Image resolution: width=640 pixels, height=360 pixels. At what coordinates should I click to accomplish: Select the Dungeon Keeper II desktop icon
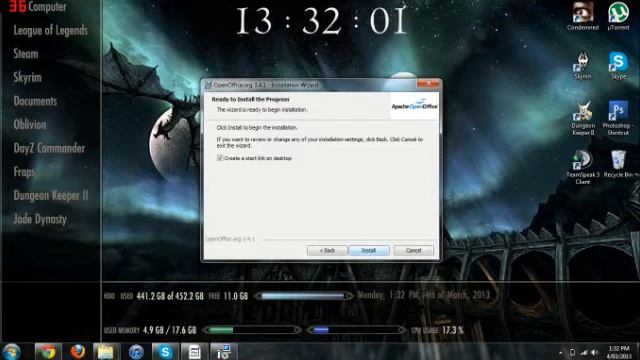582,118
